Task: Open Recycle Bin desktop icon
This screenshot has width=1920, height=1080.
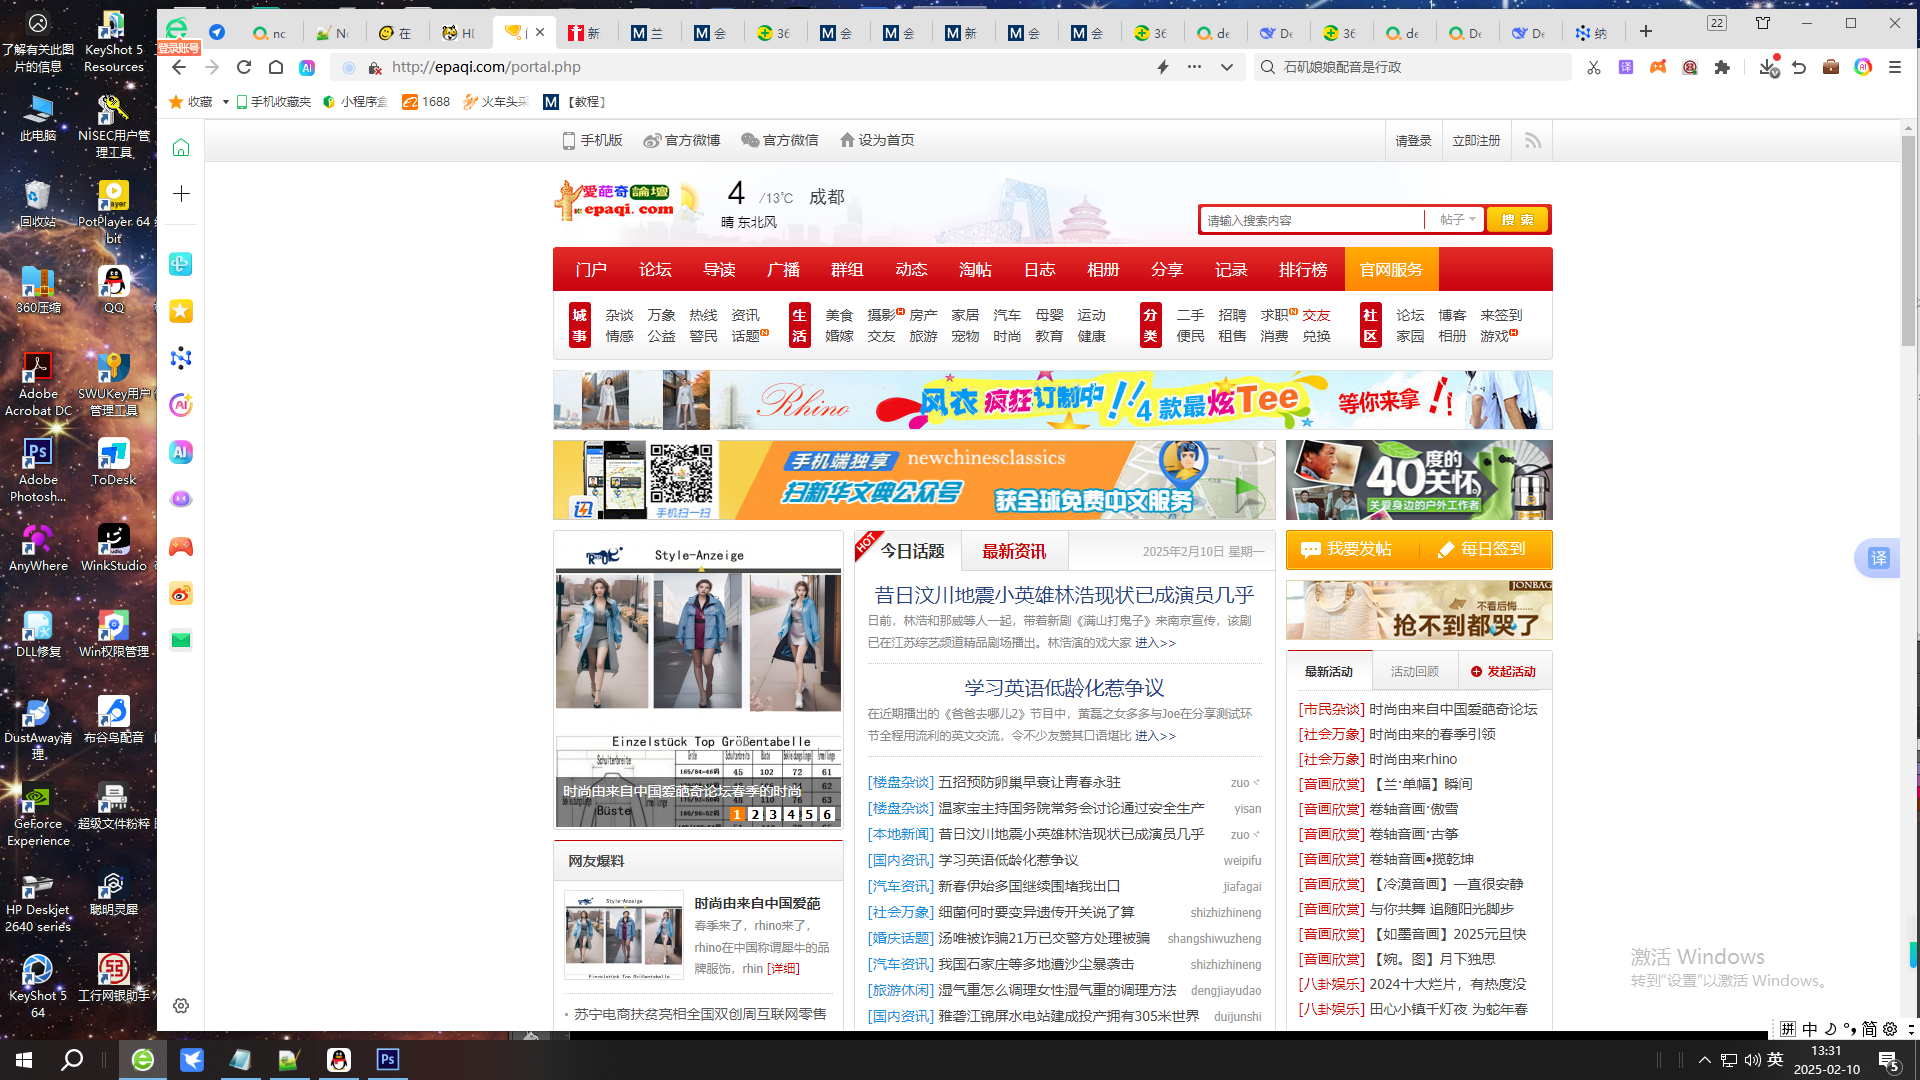Action: pos(38,204)
